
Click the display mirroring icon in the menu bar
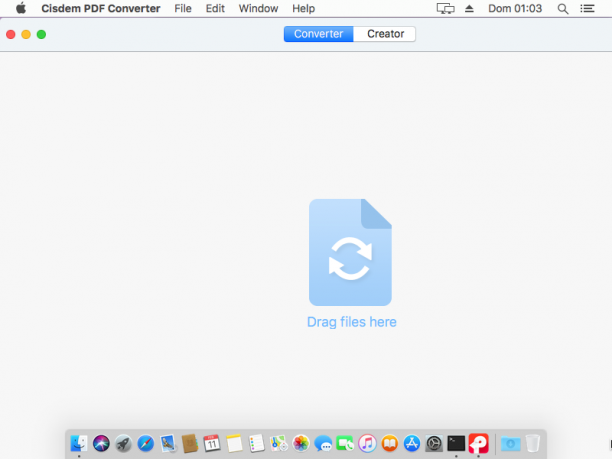pyautogui.click(x=445, y=9)
